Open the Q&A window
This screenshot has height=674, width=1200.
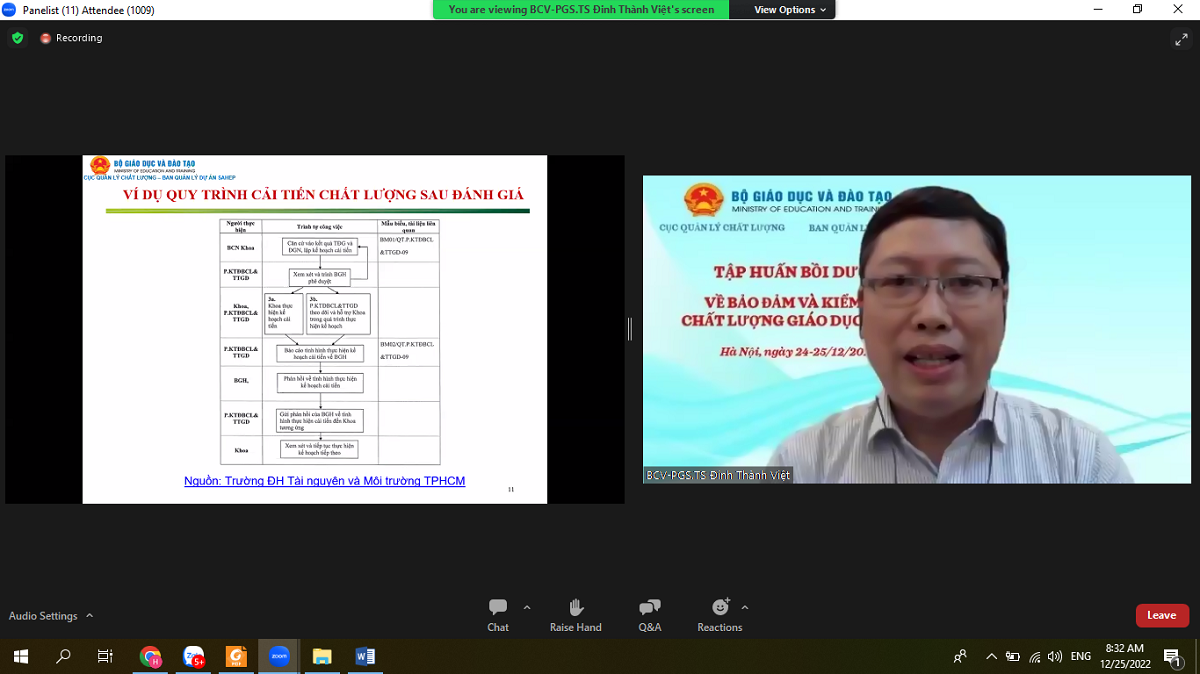649,615
